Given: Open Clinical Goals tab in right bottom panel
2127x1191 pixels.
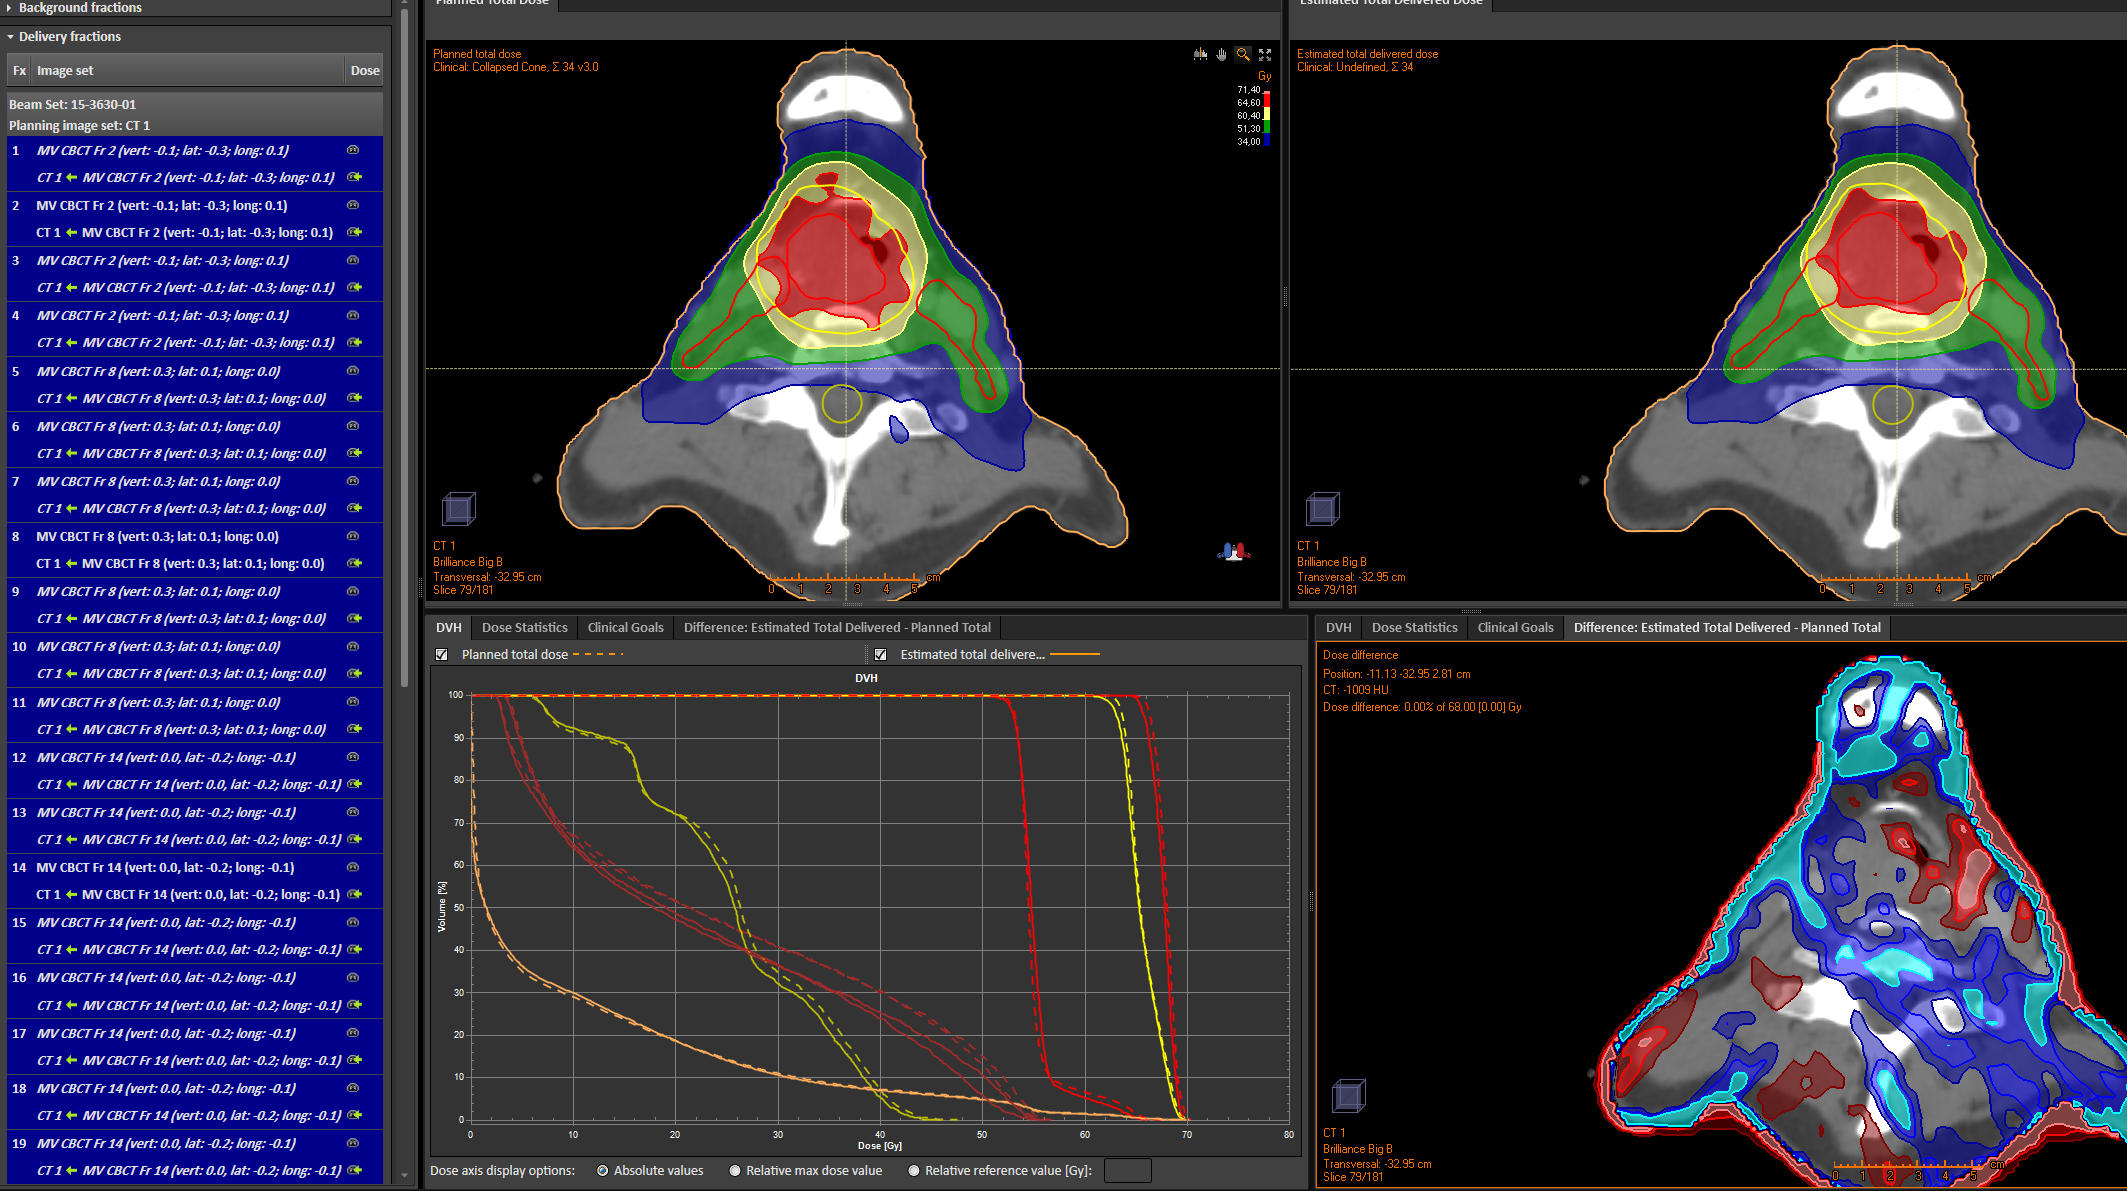Looking at the screenshot, I should click(x=1516, y=628).
